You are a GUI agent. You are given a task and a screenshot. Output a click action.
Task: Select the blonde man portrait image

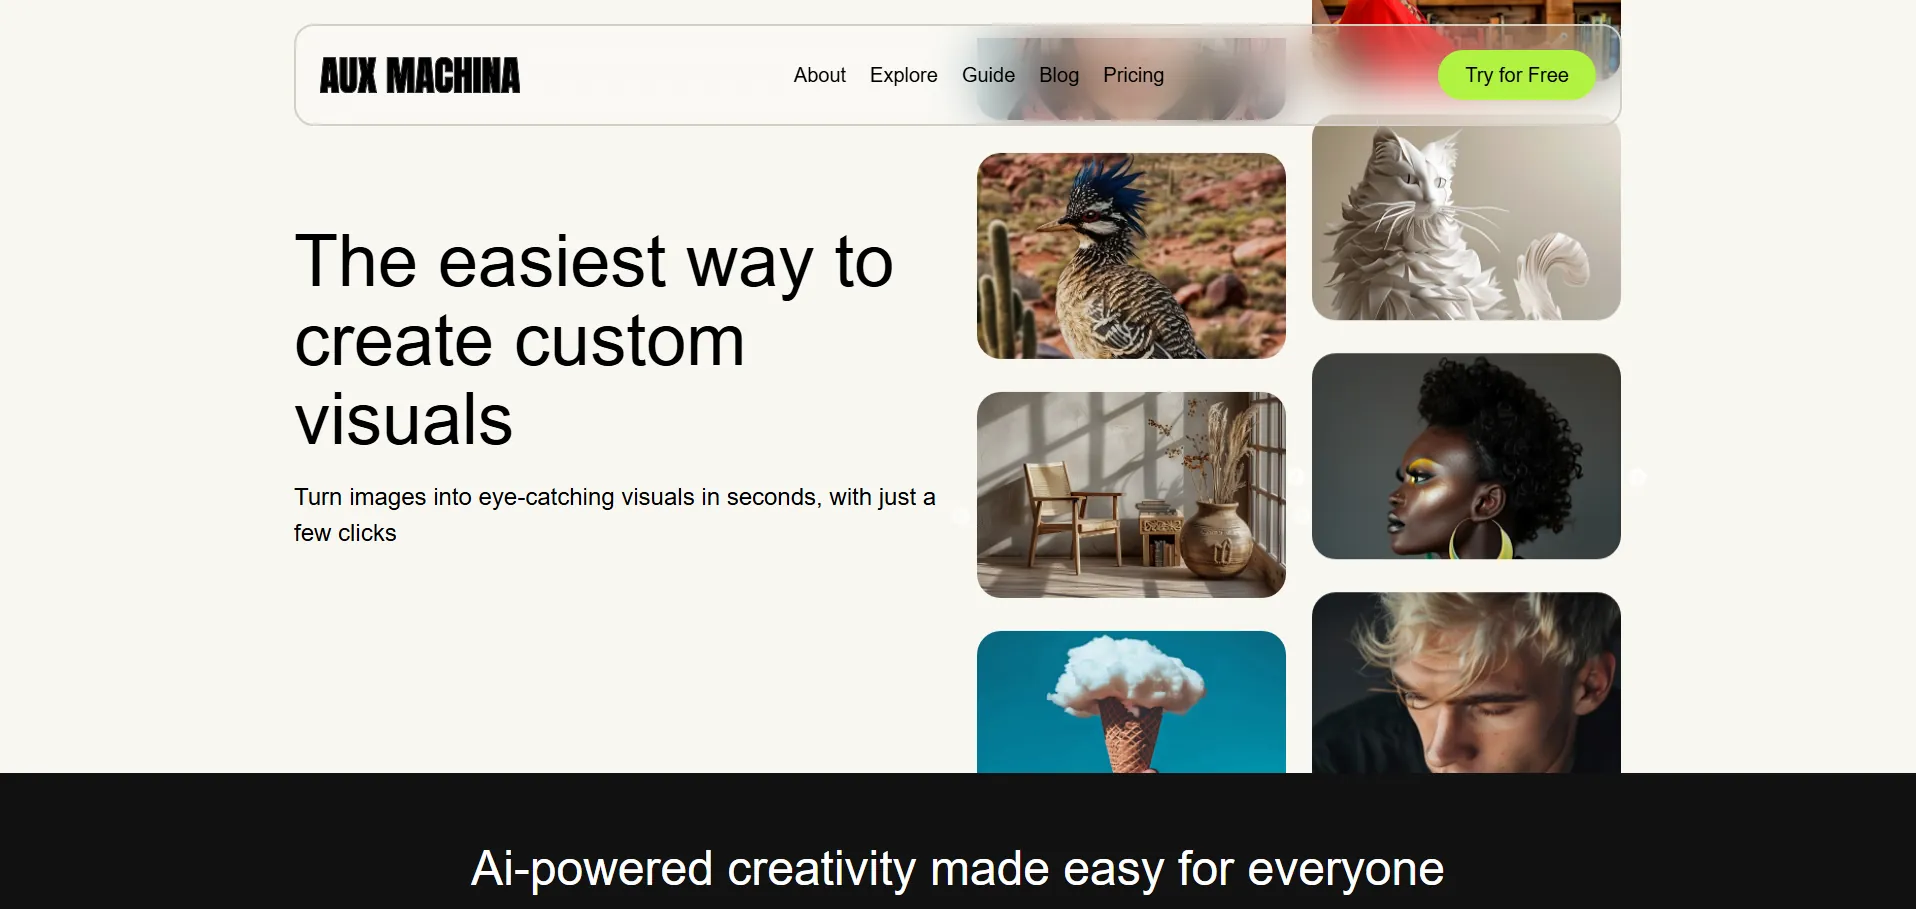pyautogui.click(x=1466, y=682)
